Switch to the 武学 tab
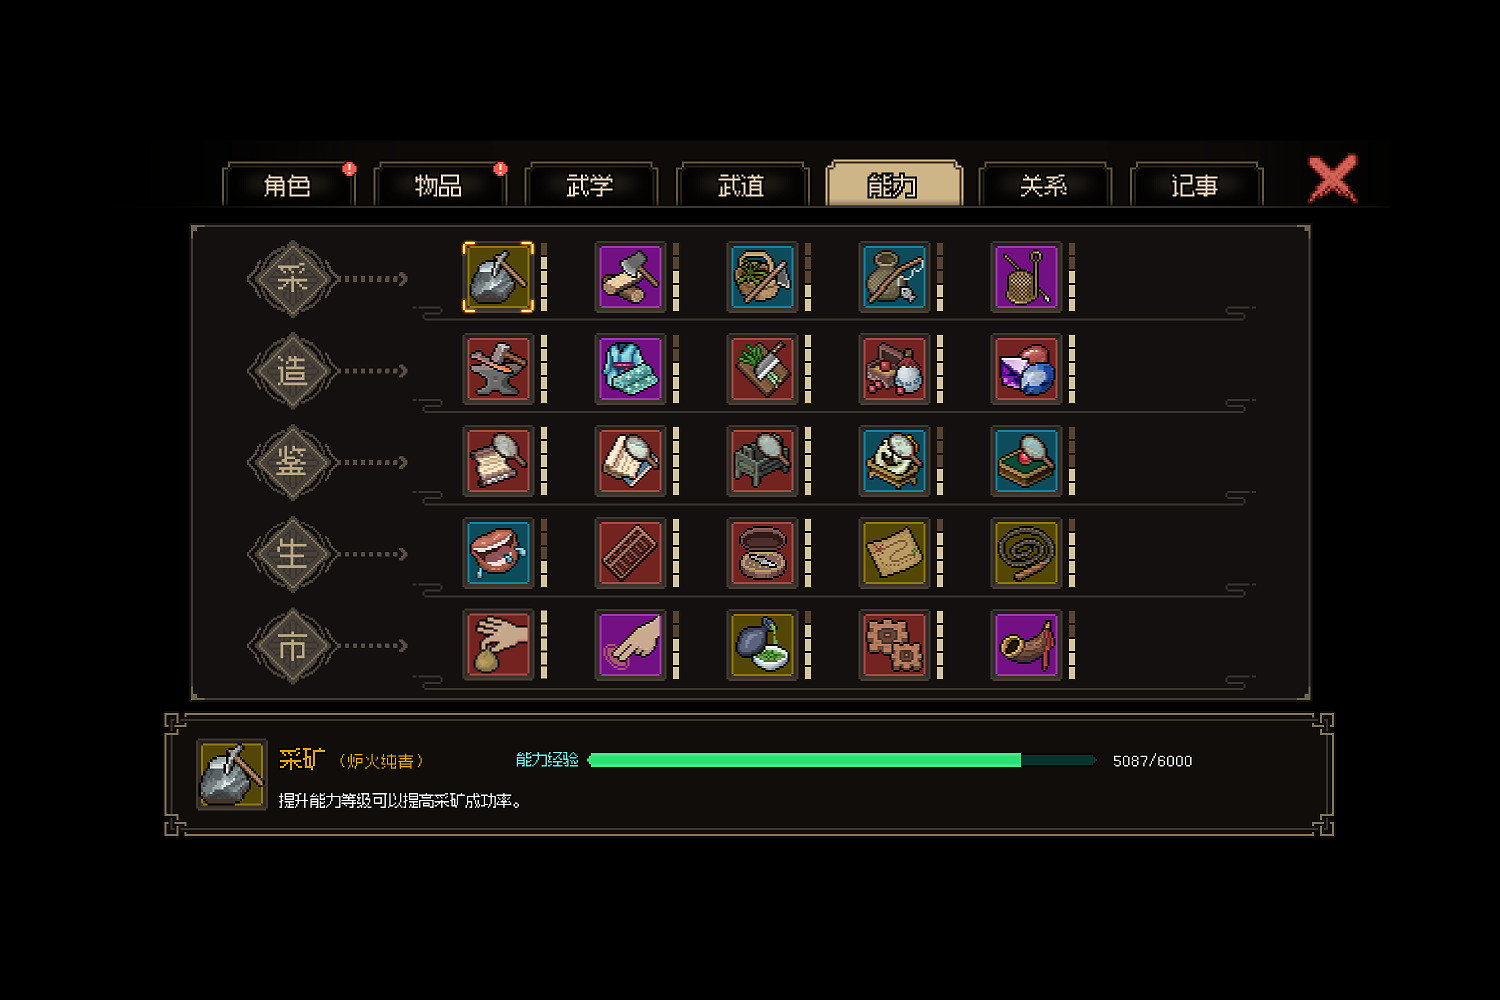The height and width of the screenshot is (1000, 1500). 590,185
